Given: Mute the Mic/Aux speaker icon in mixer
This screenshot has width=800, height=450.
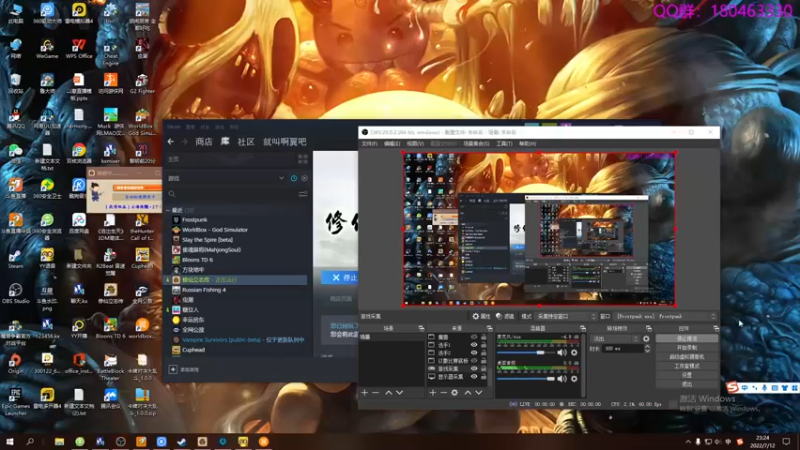Looking at the screenshot, I should (562, 353).
